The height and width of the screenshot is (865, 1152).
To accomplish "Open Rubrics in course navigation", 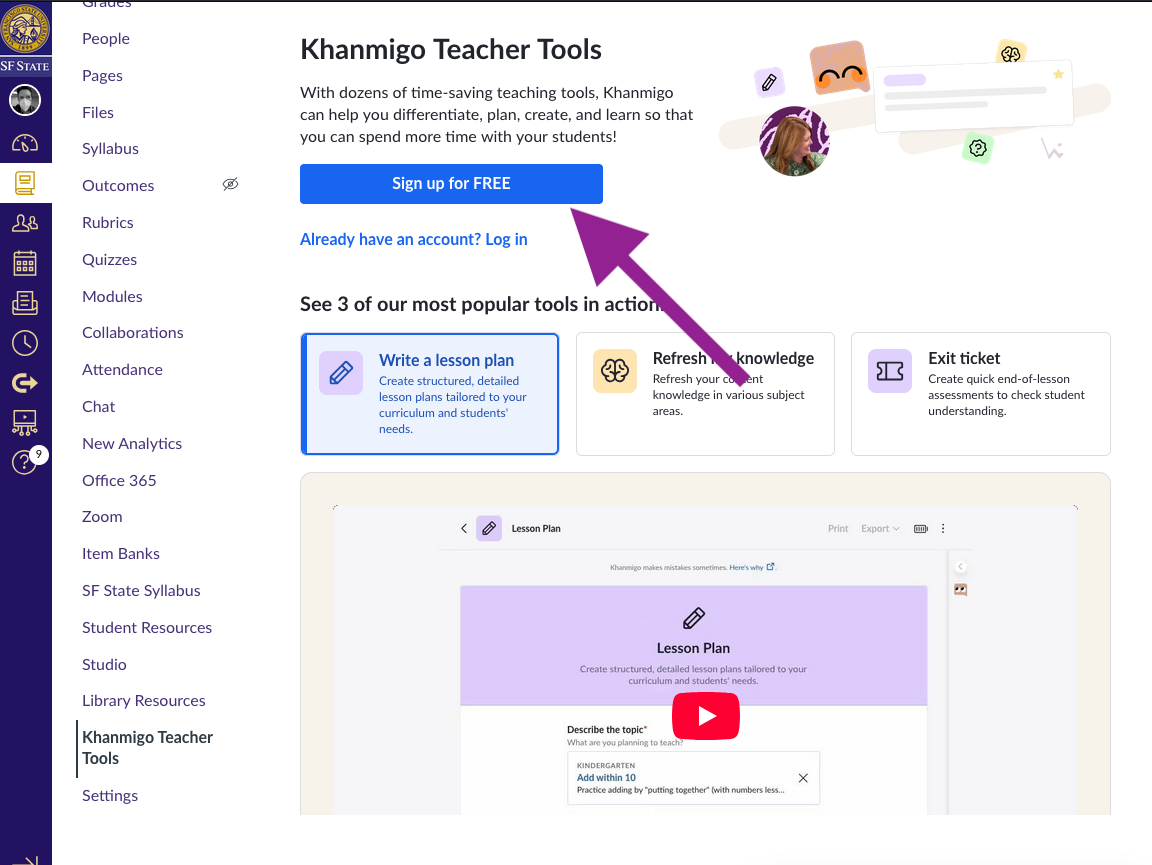I will click(108, 223).
